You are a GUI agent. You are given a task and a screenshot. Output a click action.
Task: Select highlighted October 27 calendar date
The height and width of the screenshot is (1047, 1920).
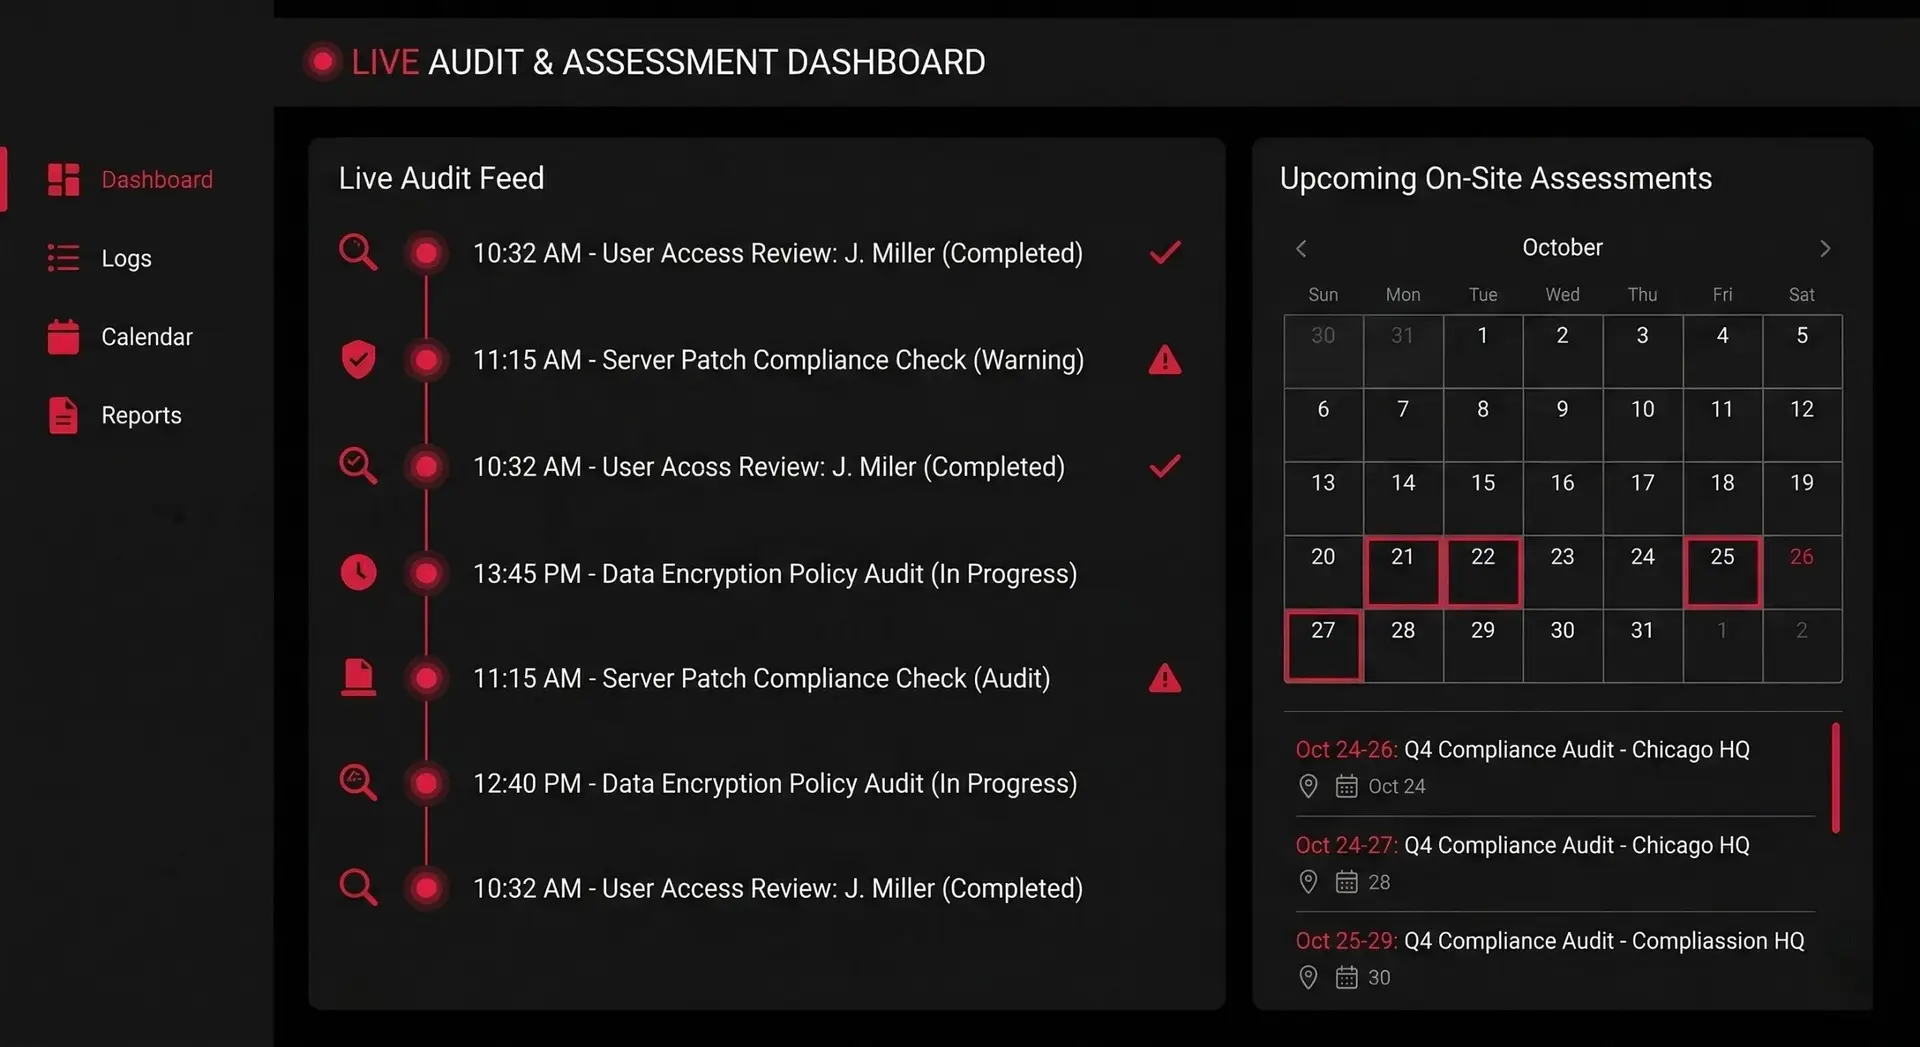(x=1322, y=645)
